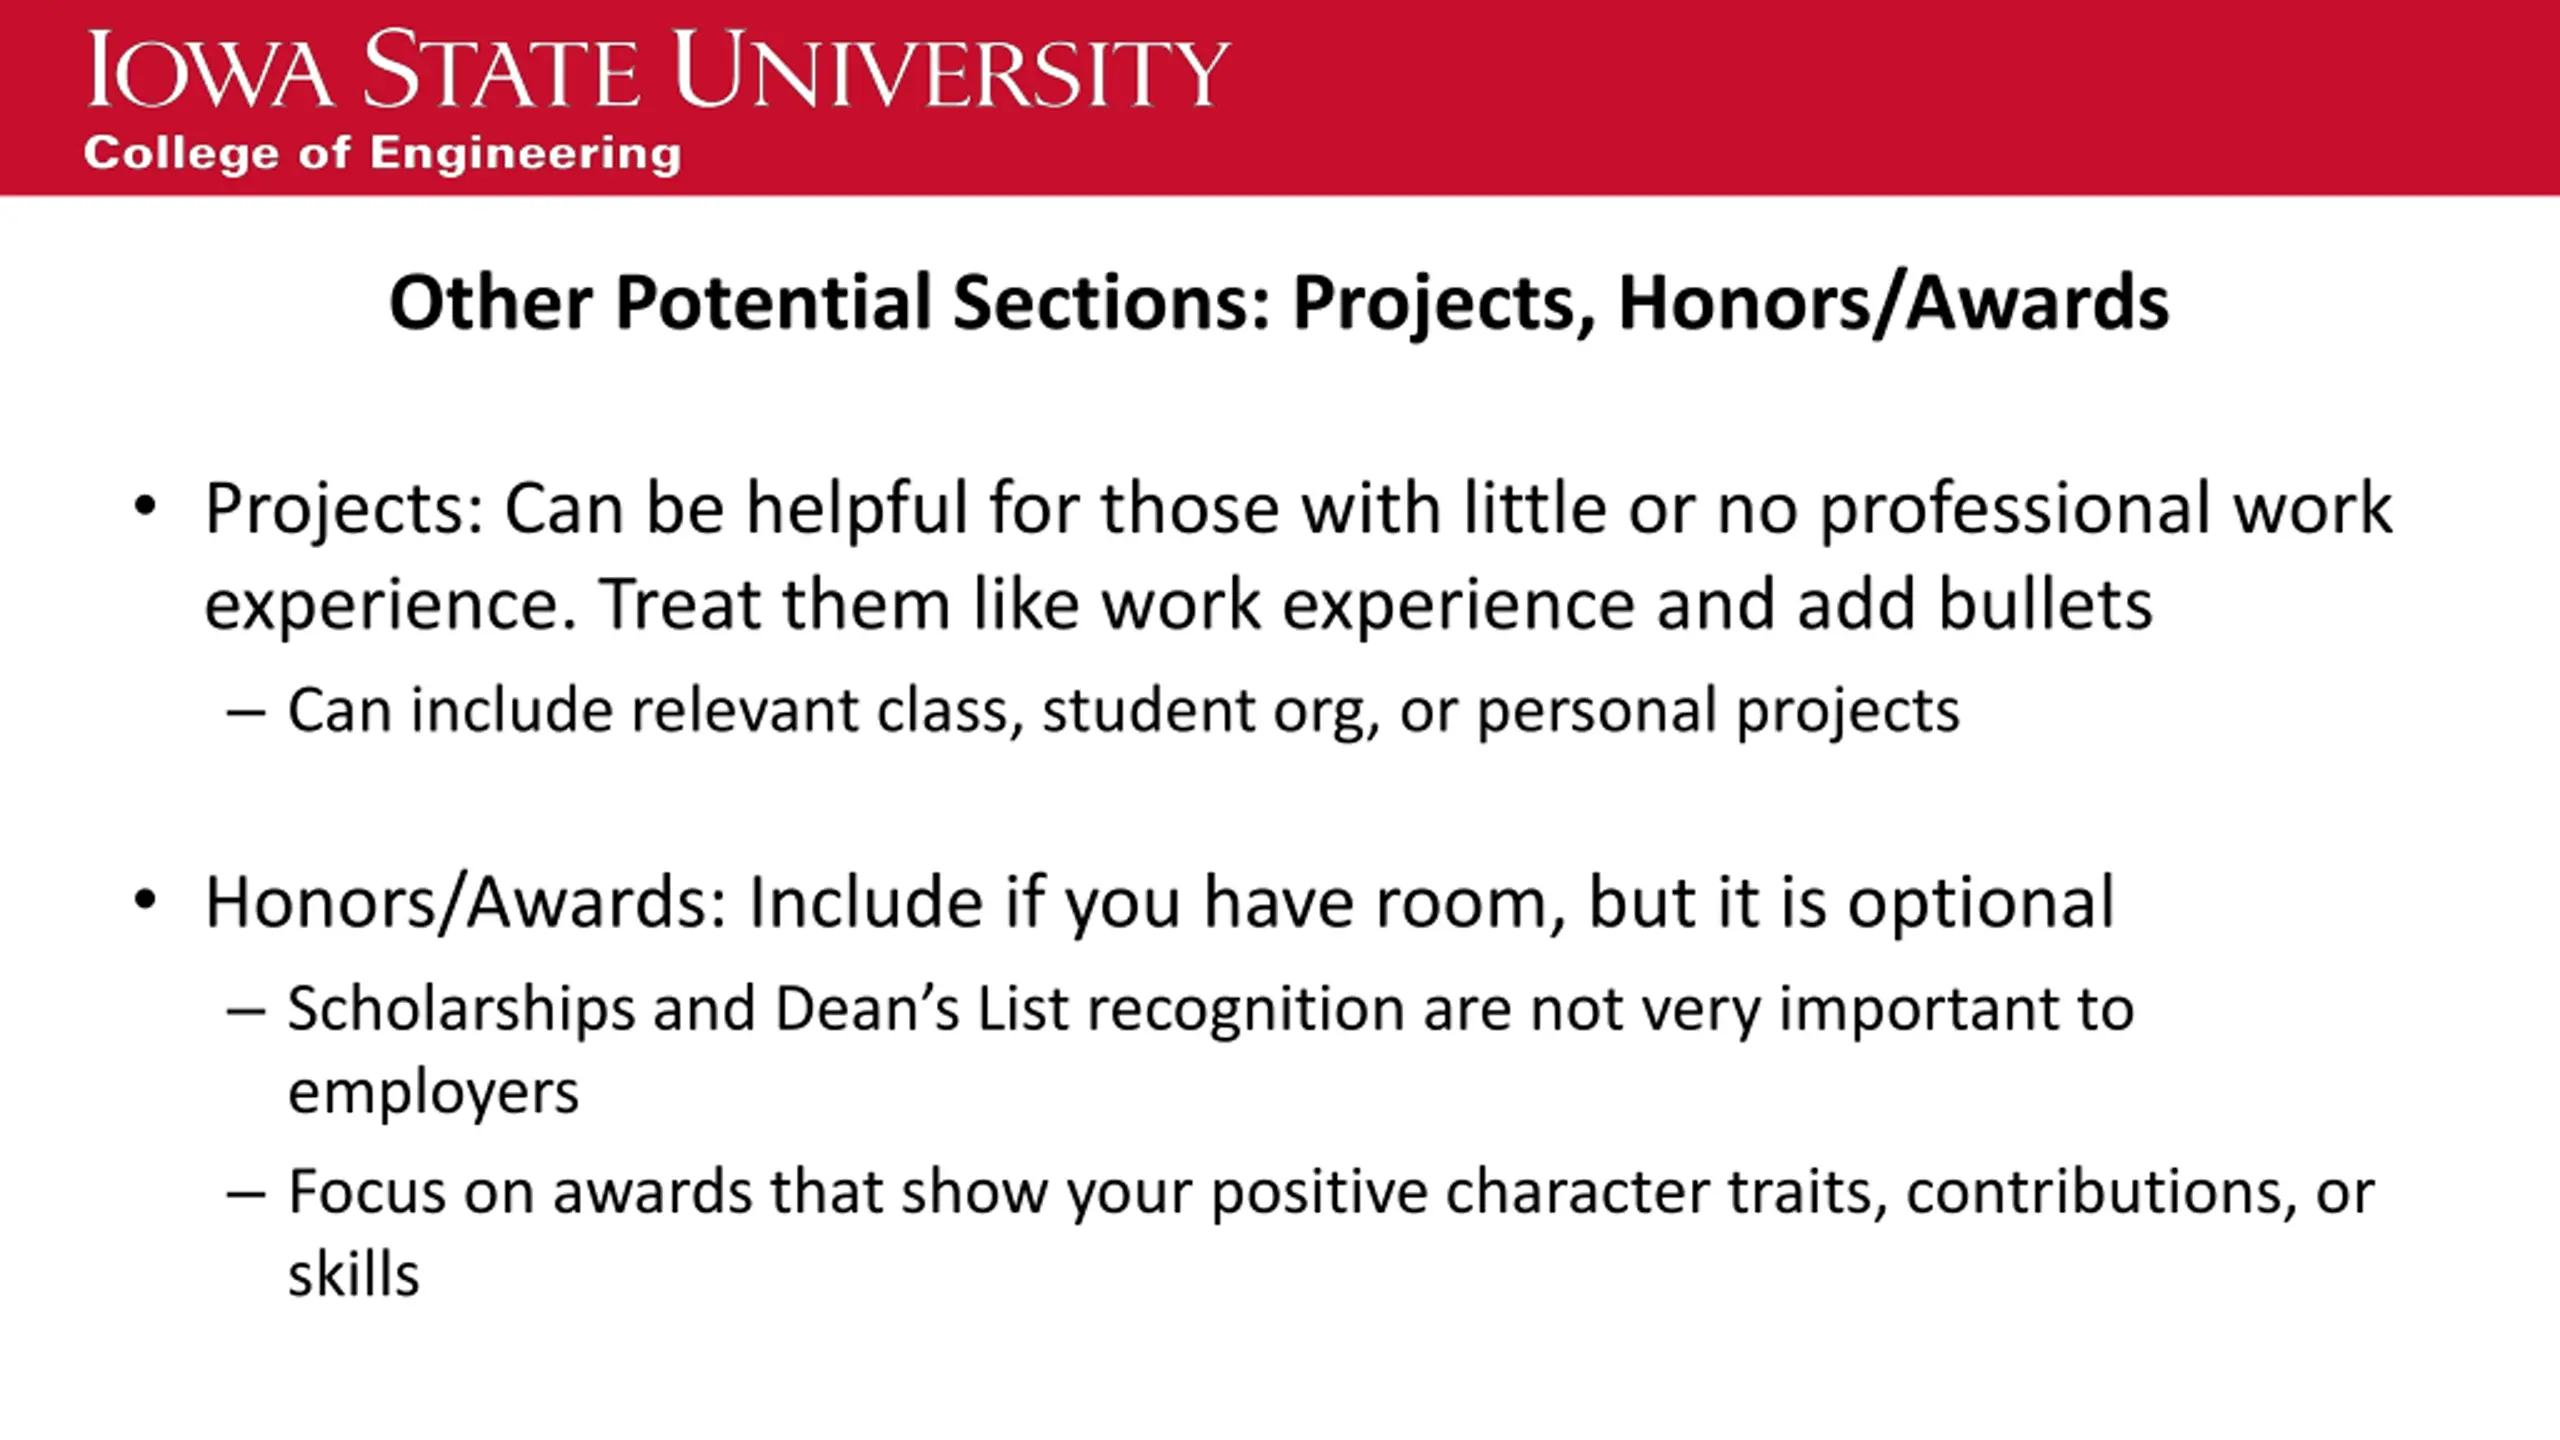This screenshot has width=2560, height=1440.
Task: Click the dash before Scholarships and Dean's List
Action: point(246,1010)
